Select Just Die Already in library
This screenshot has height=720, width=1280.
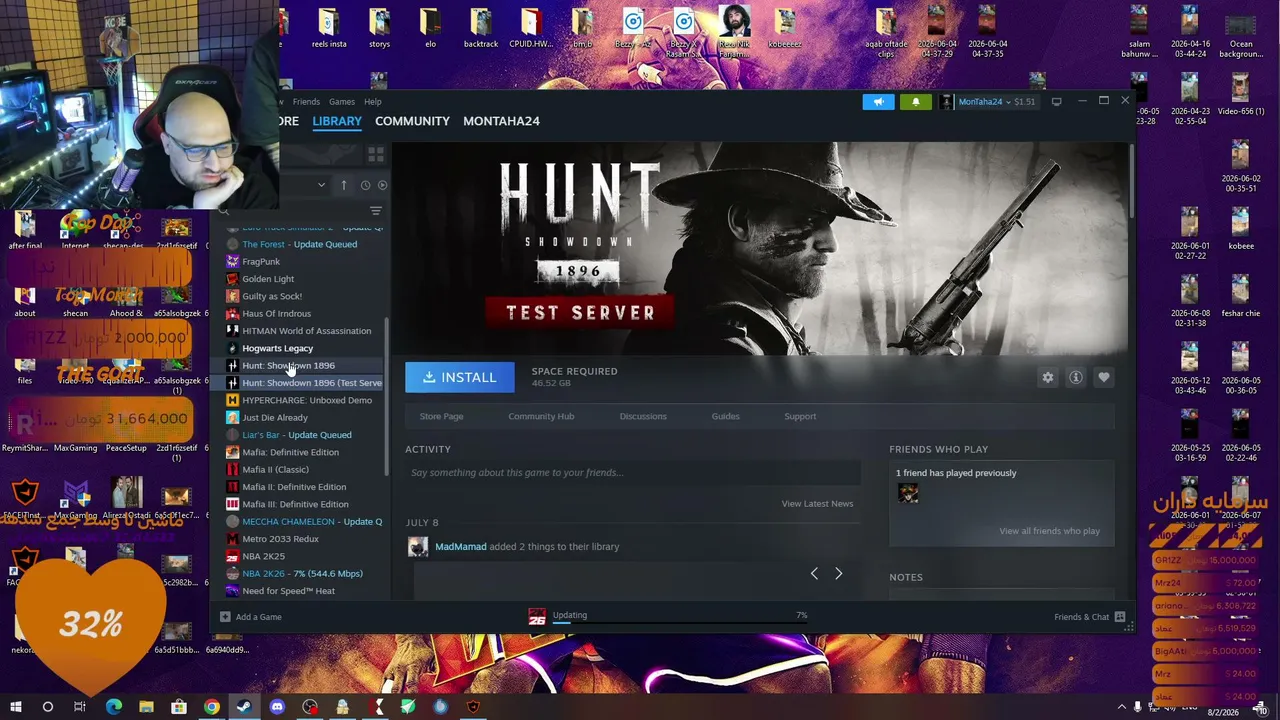(x=275, y=418)
